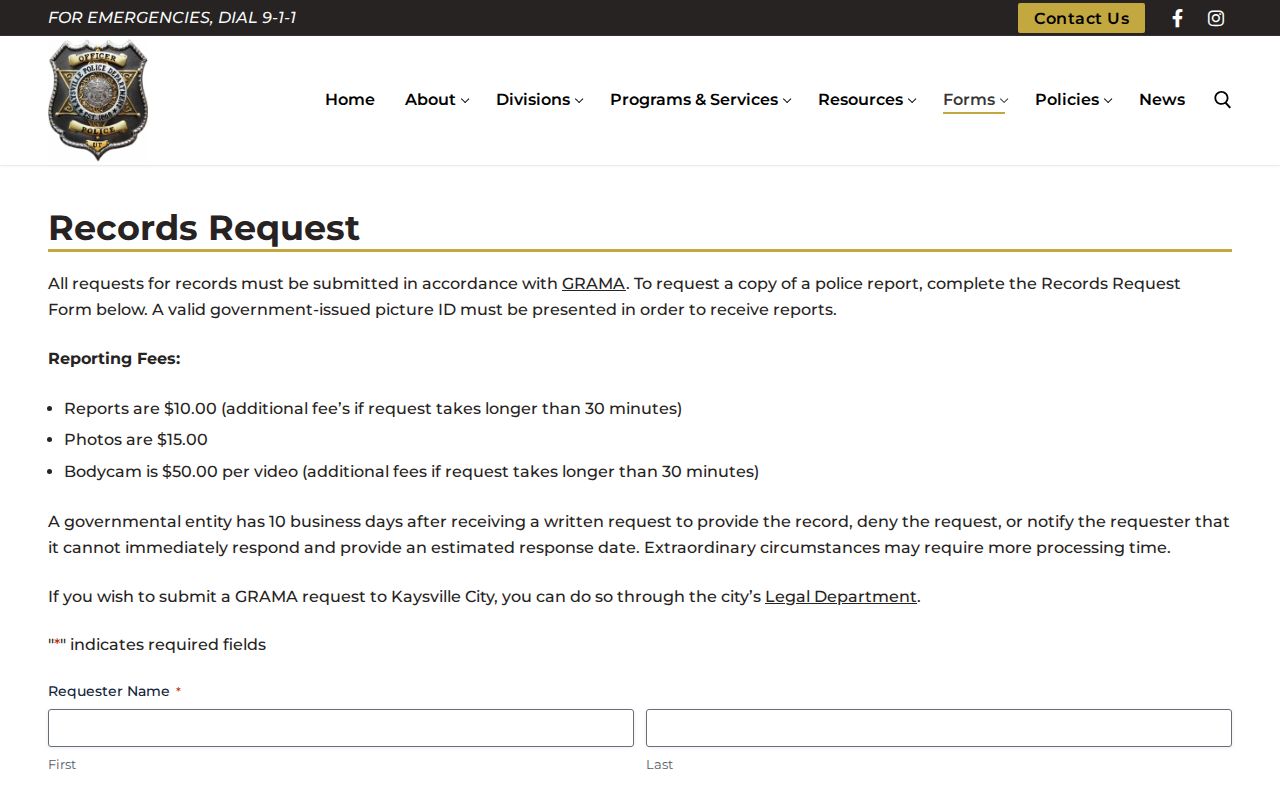Click the police badge logo
1280x800 pixels.
pyautogui.click(x=98, y=100)
